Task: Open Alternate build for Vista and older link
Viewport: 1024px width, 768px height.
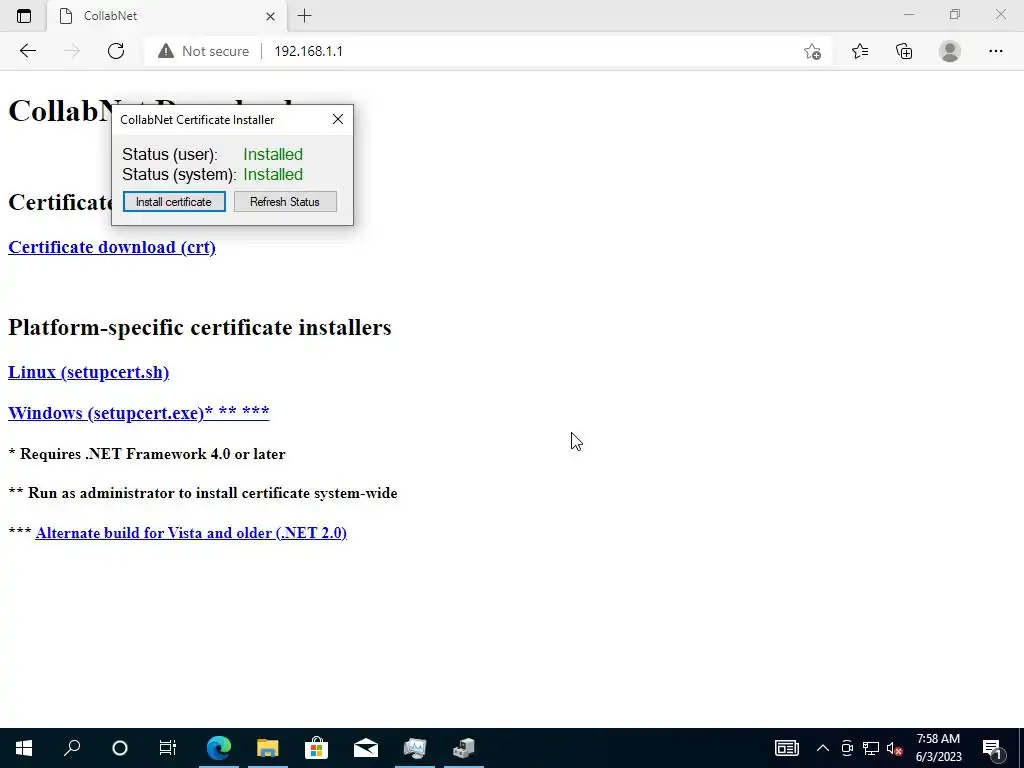Action: 191,533
